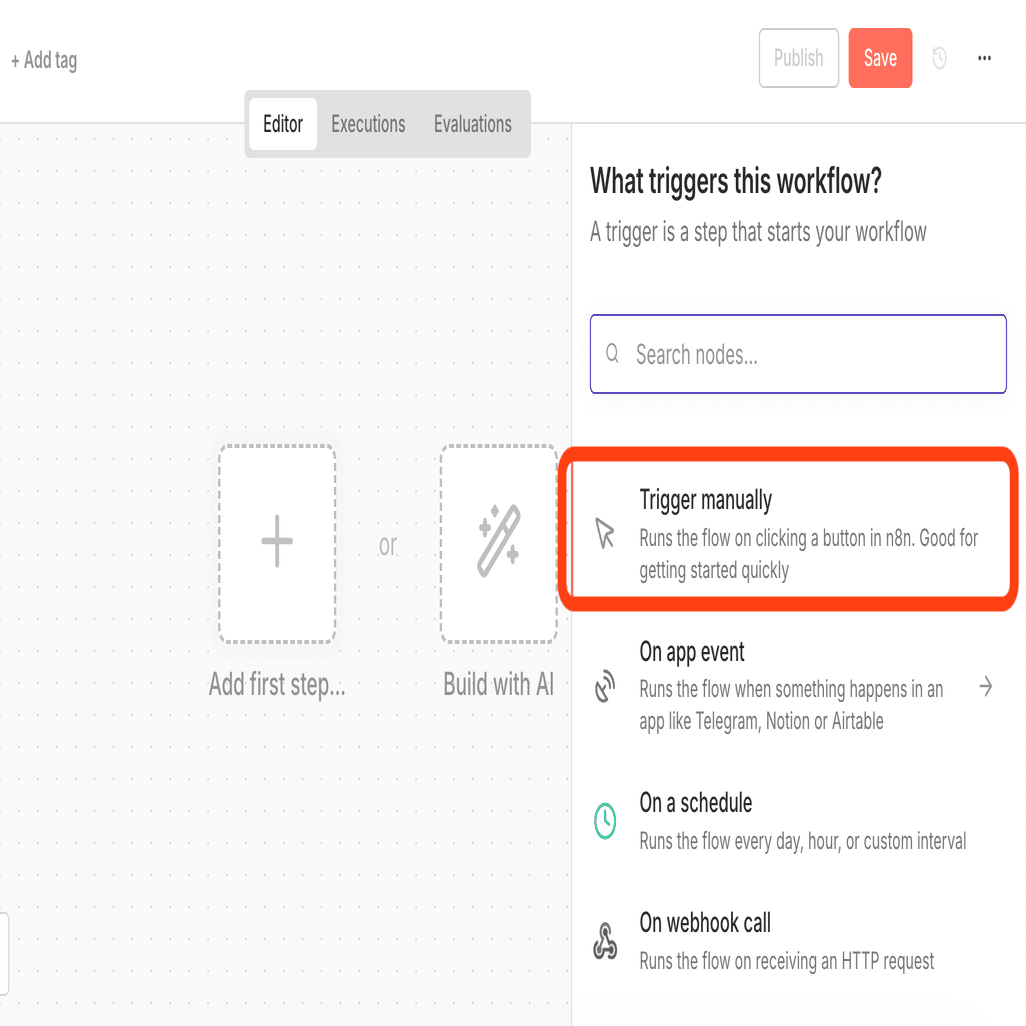Click Add tag link
The width and height of the screenshot is (1026, 1026).
pyautogui.click(x=44, y=61)
